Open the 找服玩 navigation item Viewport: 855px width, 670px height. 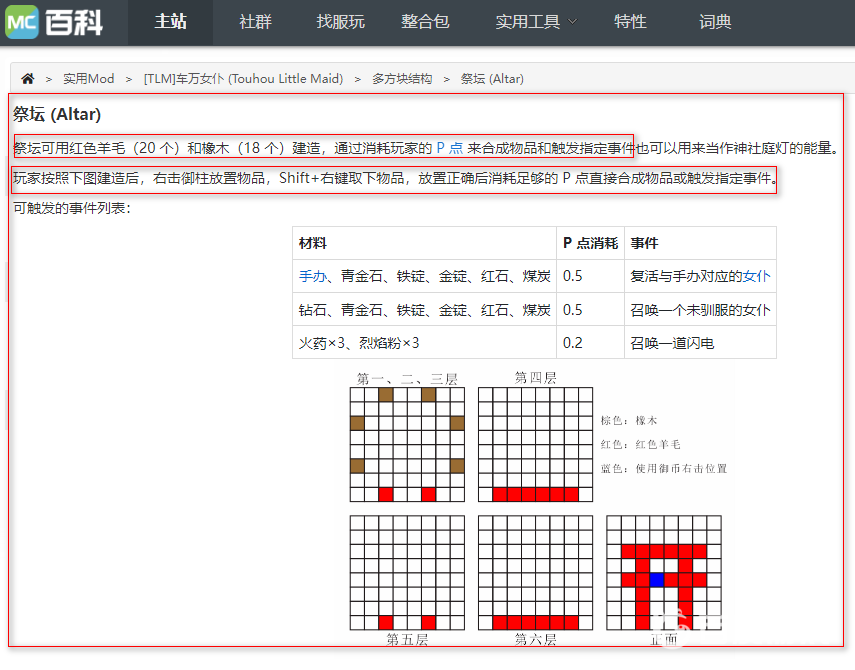[340, 22]
